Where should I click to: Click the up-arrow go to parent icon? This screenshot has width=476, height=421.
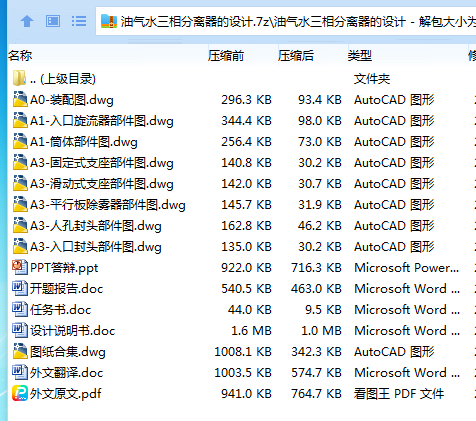[27, 22]
